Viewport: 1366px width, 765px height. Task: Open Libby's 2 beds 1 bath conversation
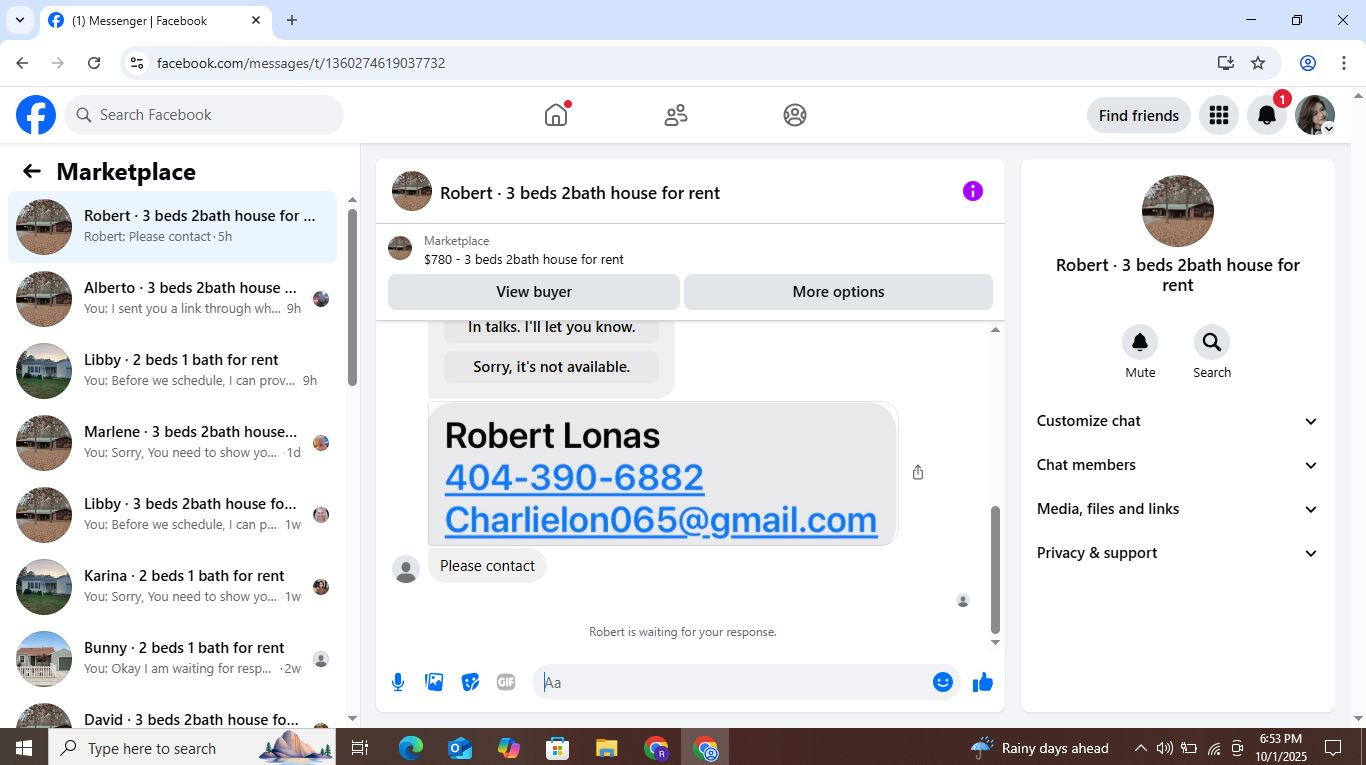172,371
